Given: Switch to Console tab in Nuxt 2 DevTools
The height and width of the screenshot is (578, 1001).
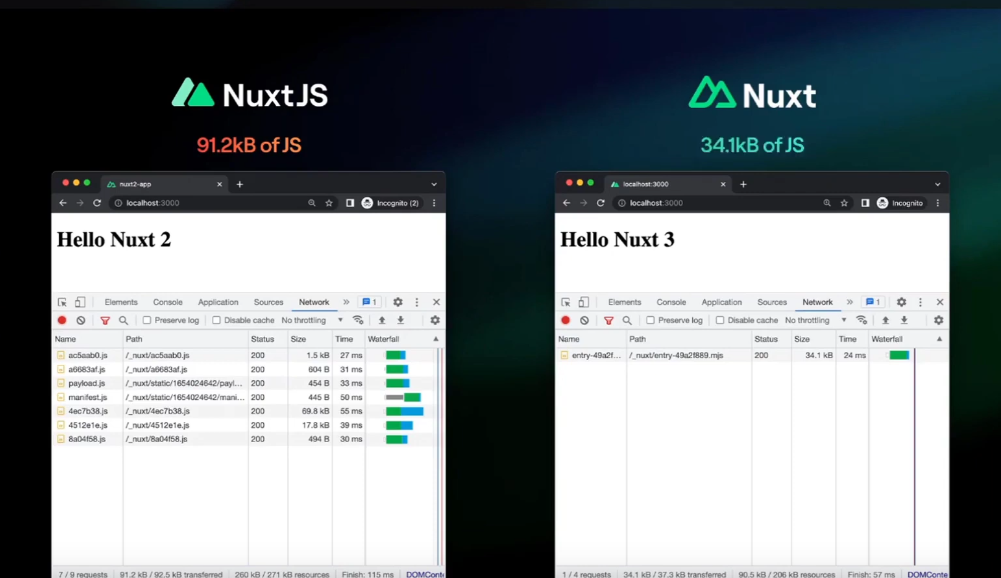Looking at the screenshot, I should tap(167, 302).
